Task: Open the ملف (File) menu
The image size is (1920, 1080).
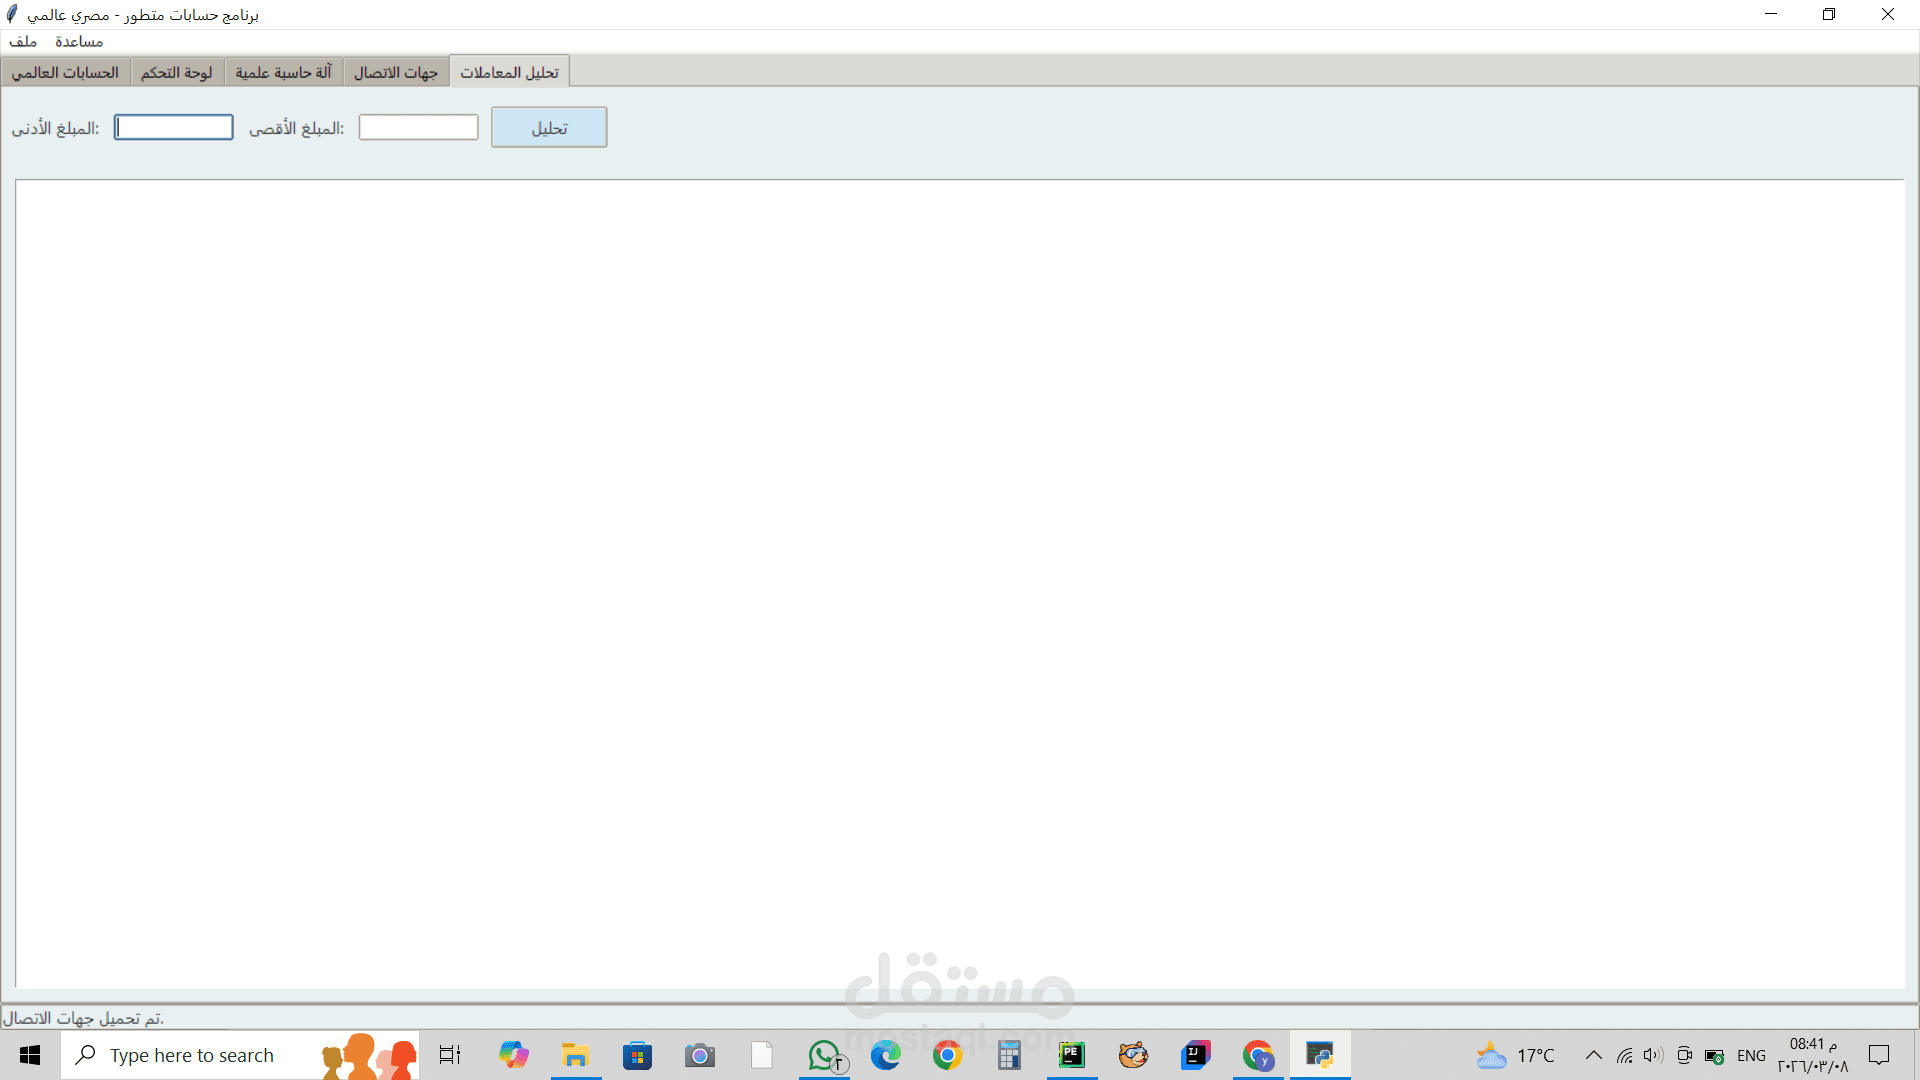Action: tap(23, 41)
